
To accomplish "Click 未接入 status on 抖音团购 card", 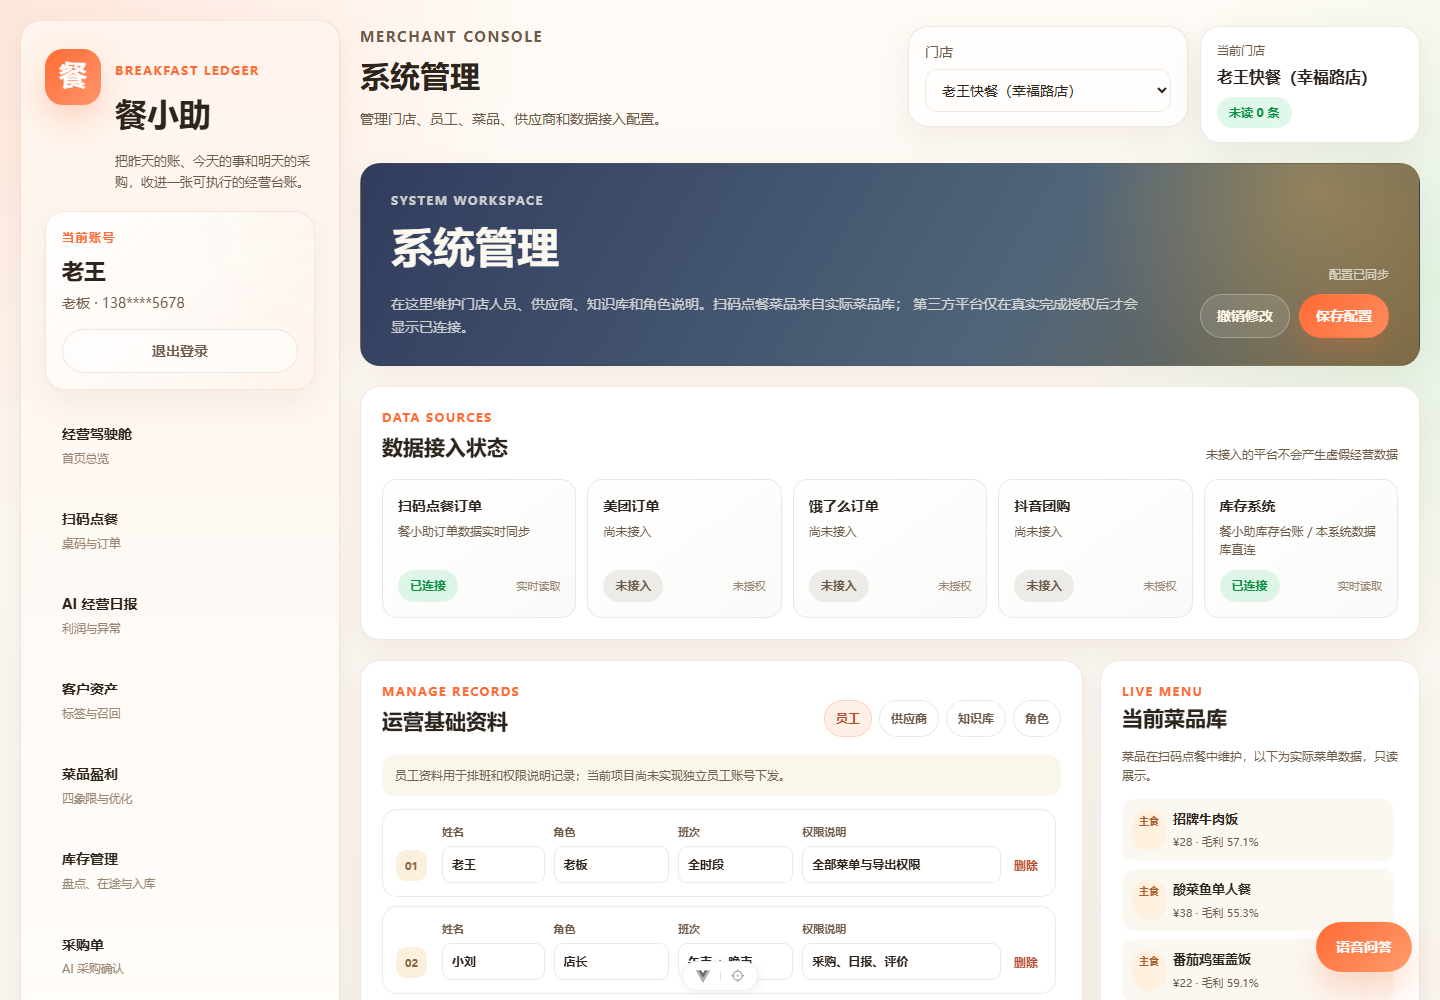I will point(1044,586).
